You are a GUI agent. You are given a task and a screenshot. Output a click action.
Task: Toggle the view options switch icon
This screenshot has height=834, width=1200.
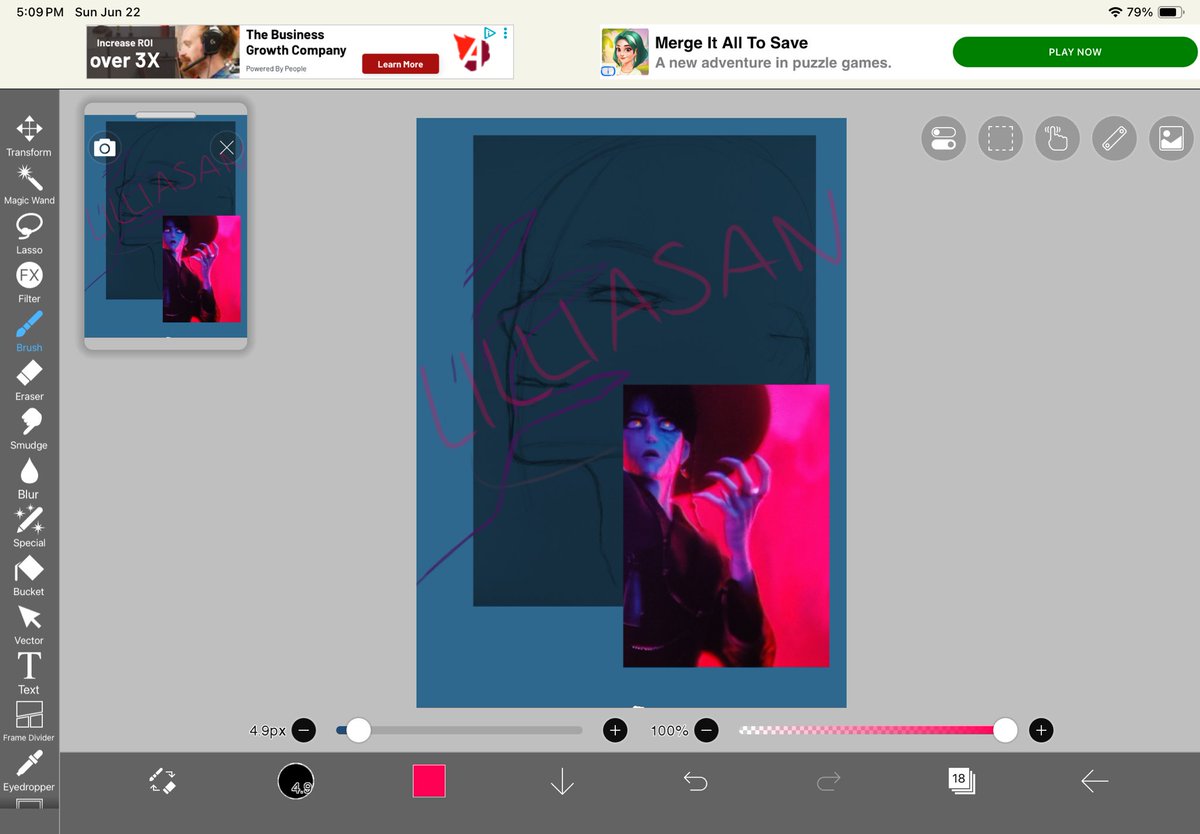click(943, 139)
